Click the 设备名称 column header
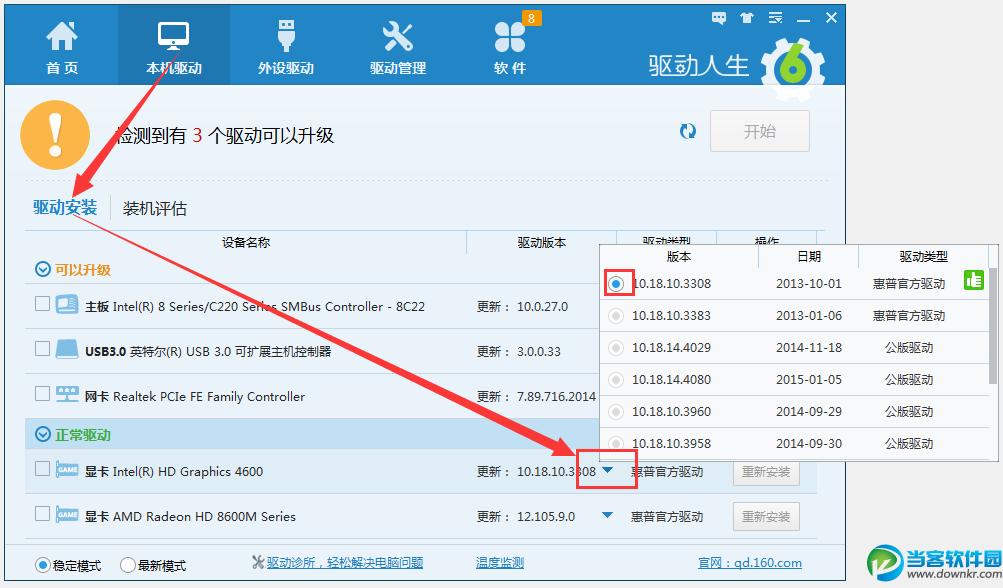Image resolution: width=1003 pixels, height=588 pixels. tap(246, 242)
